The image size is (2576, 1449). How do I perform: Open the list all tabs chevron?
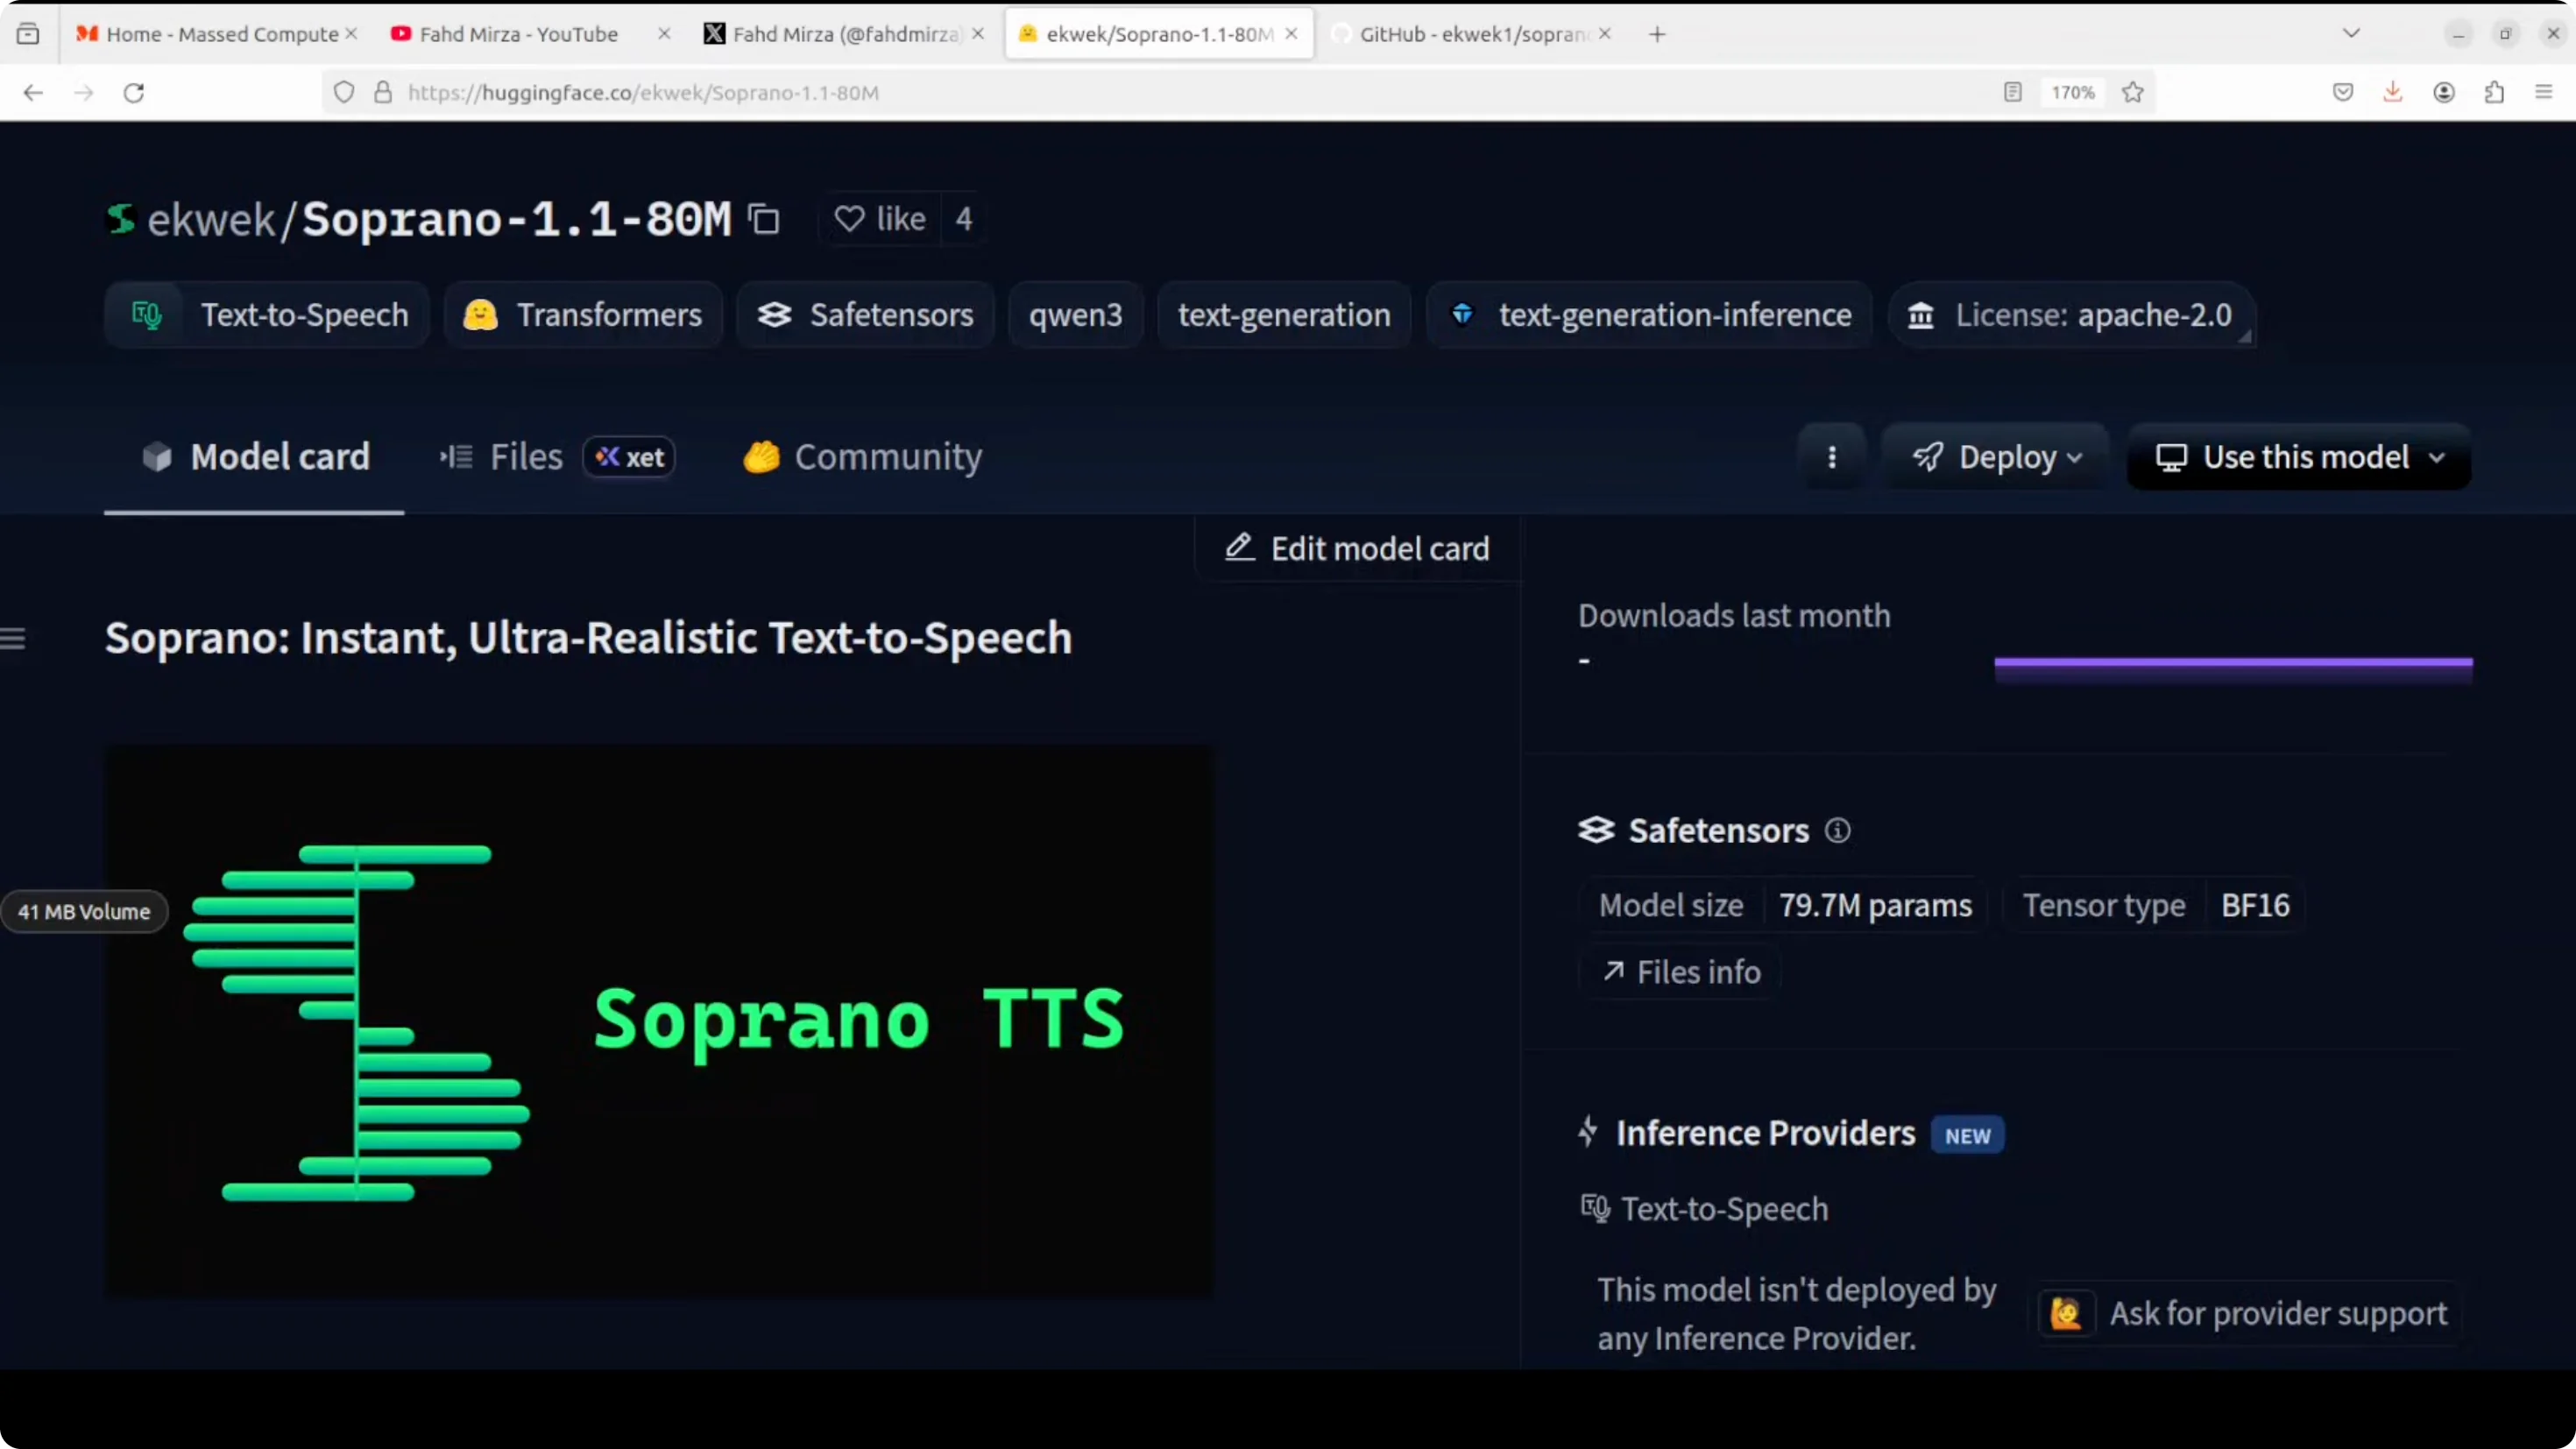(2351, 33)
